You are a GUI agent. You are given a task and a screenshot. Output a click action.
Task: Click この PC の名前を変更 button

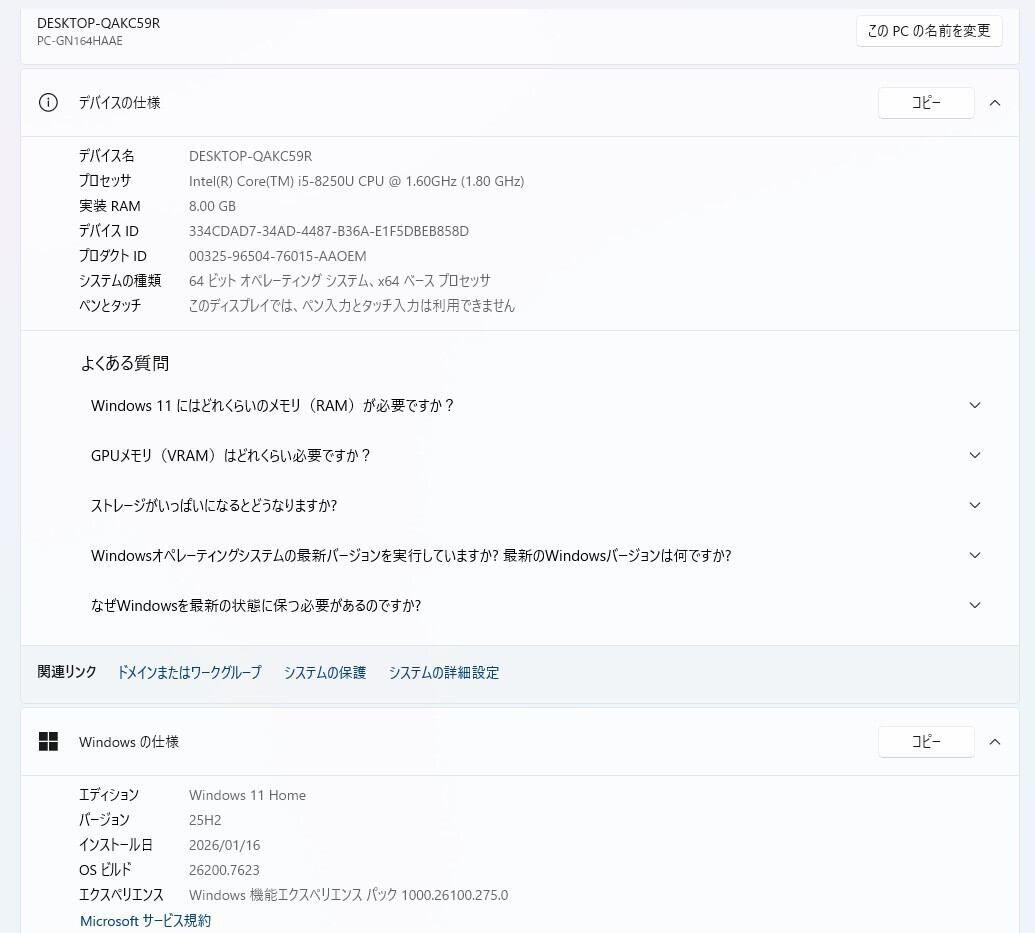tap(929, 31)
